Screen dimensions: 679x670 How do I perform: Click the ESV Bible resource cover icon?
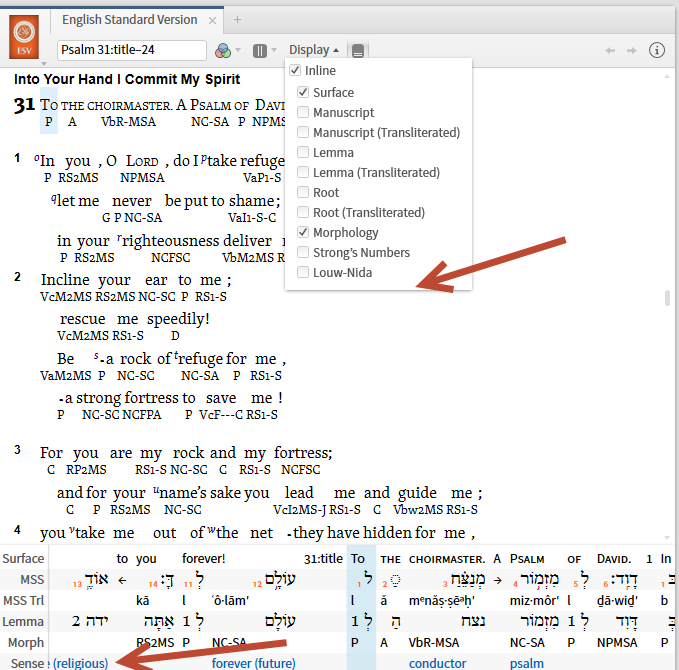(24, 37)
